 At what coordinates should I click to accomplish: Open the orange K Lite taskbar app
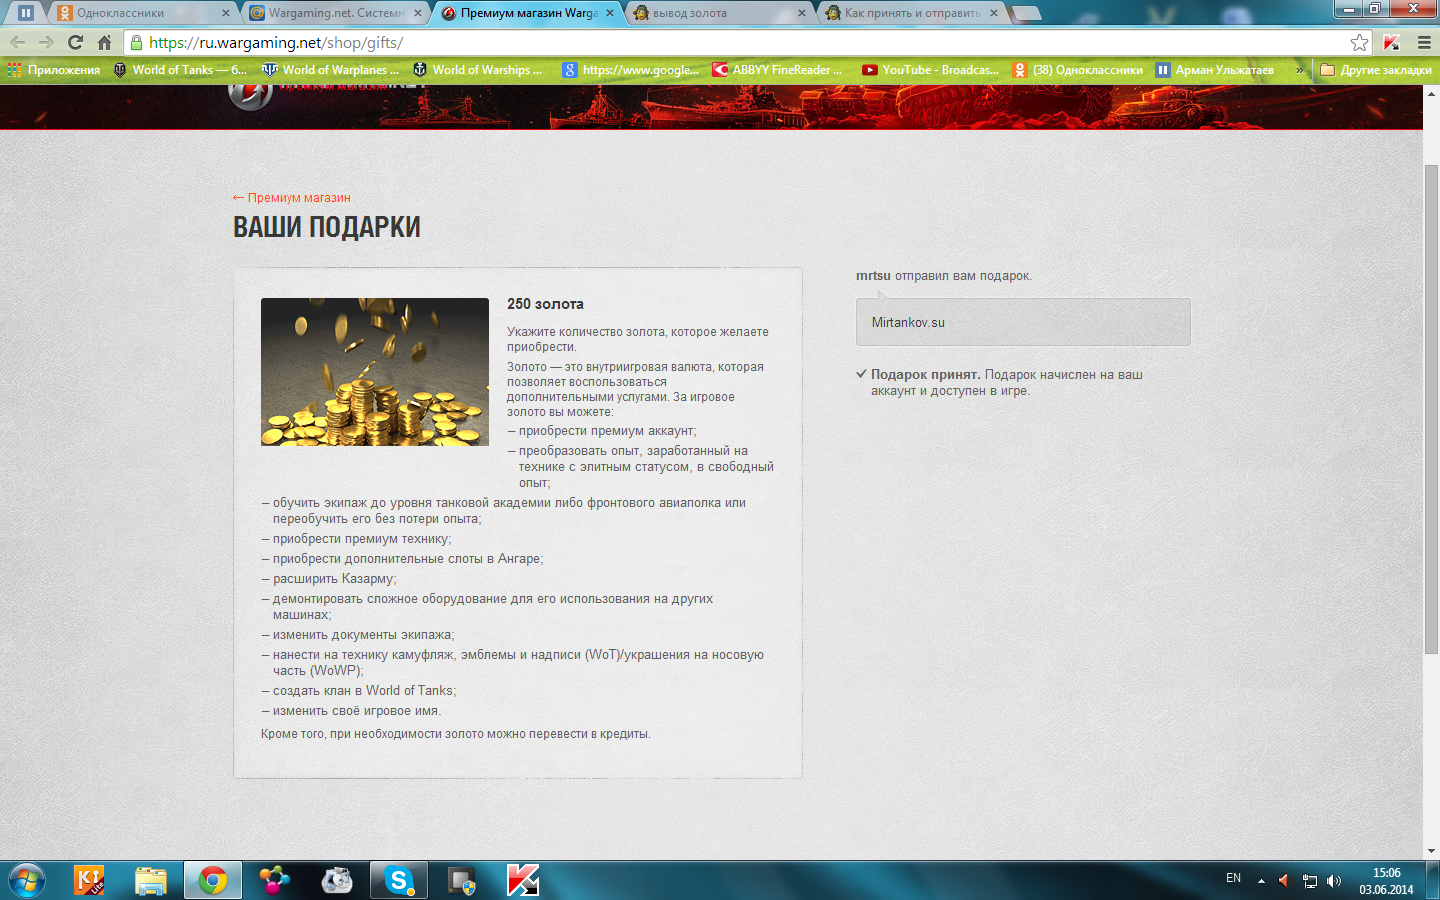[x=89, y=880]
